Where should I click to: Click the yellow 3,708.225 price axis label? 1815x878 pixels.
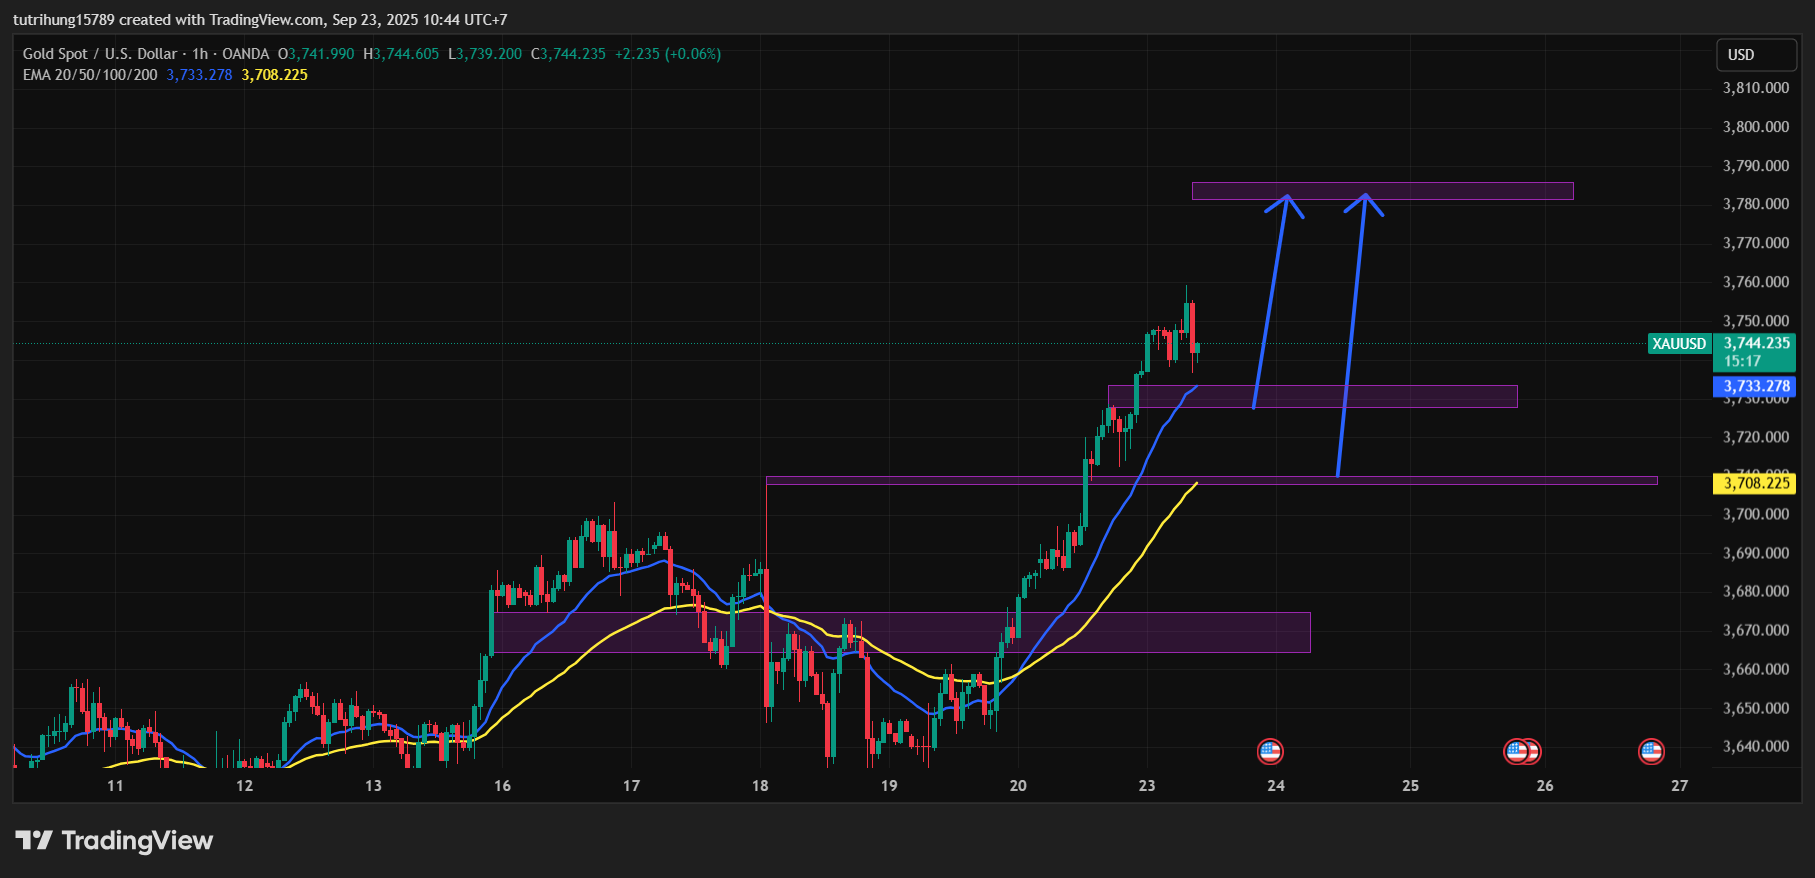[1756, 484]
